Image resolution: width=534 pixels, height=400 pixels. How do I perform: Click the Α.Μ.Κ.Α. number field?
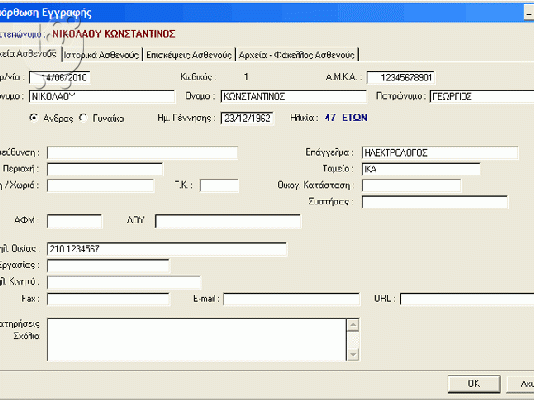coord(400,78)
